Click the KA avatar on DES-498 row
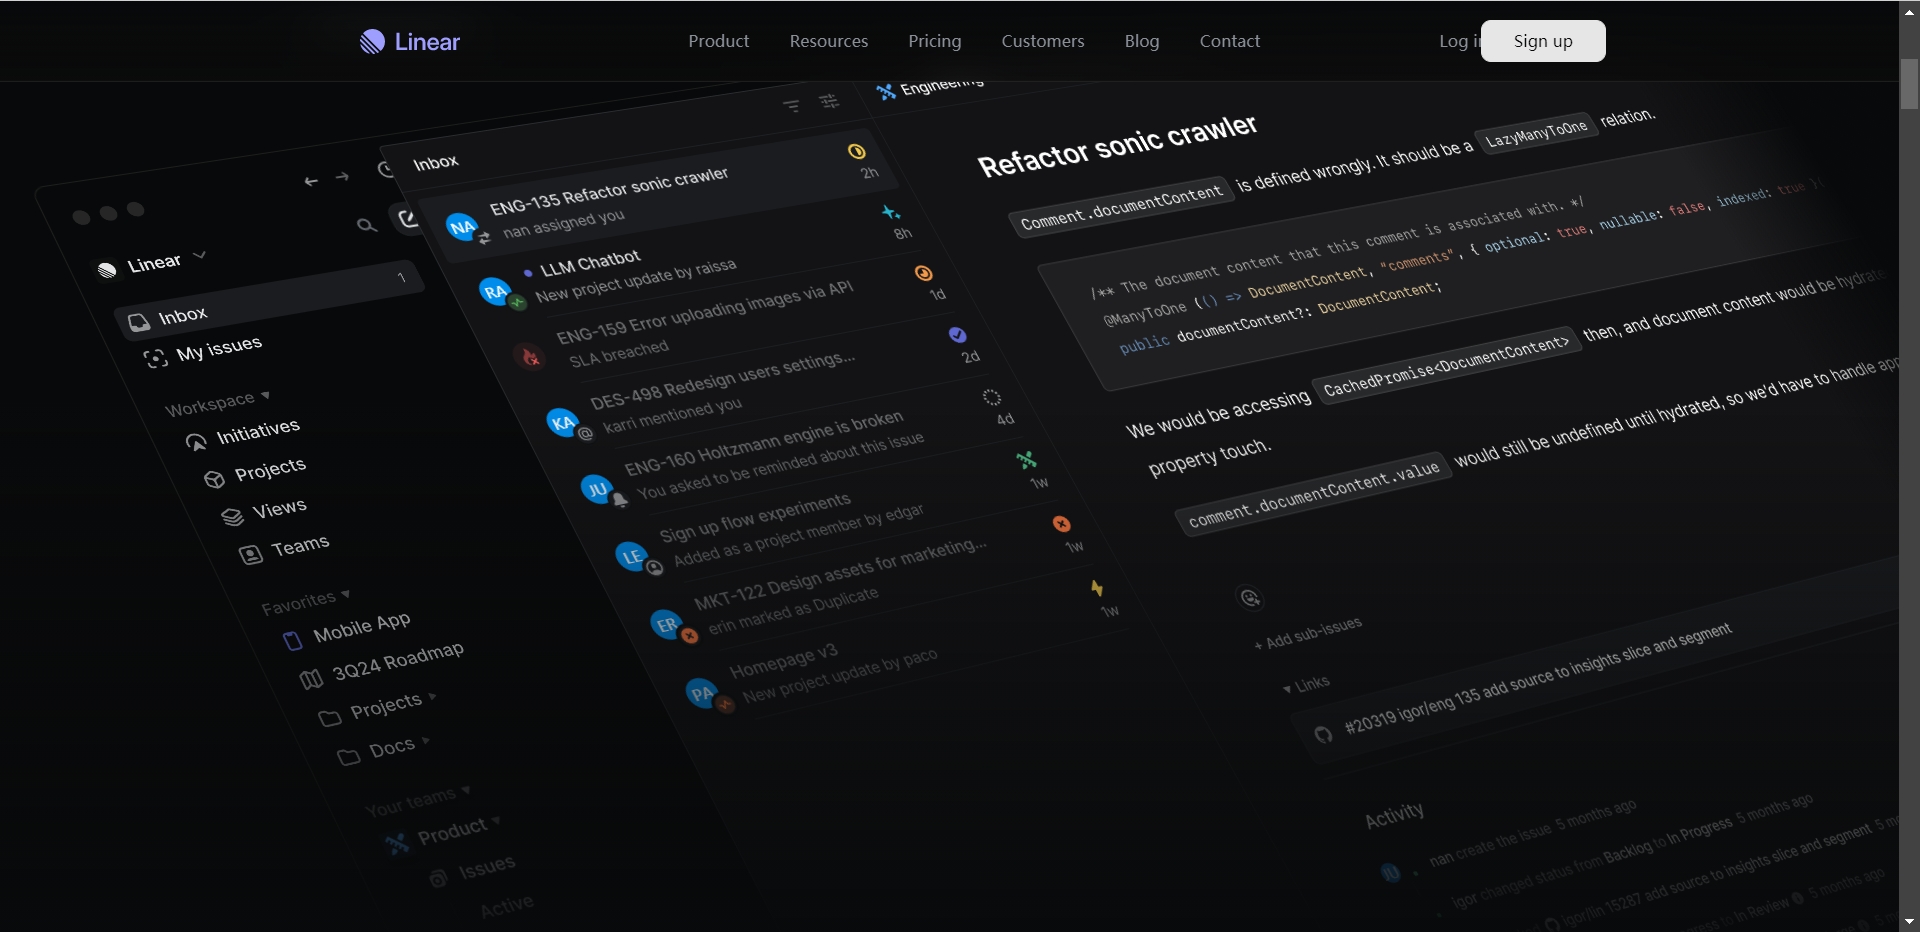Image resolution: width=1920 pixels, height=932 pixels. pyautogui.click(x=563, y=422)
